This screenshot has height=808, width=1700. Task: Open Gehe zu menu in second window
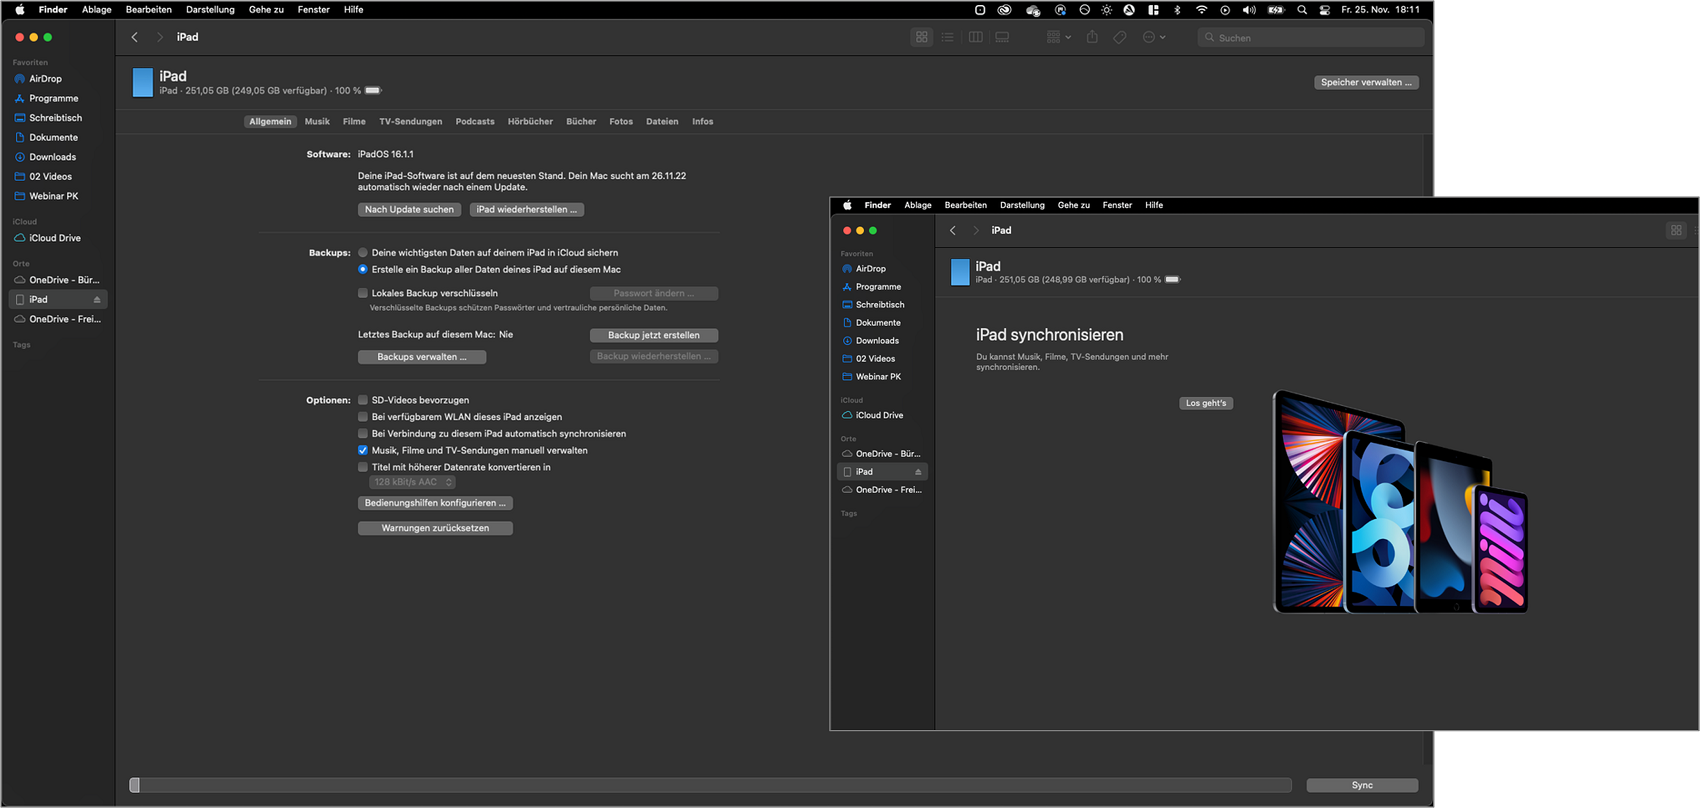(1074, 205)
